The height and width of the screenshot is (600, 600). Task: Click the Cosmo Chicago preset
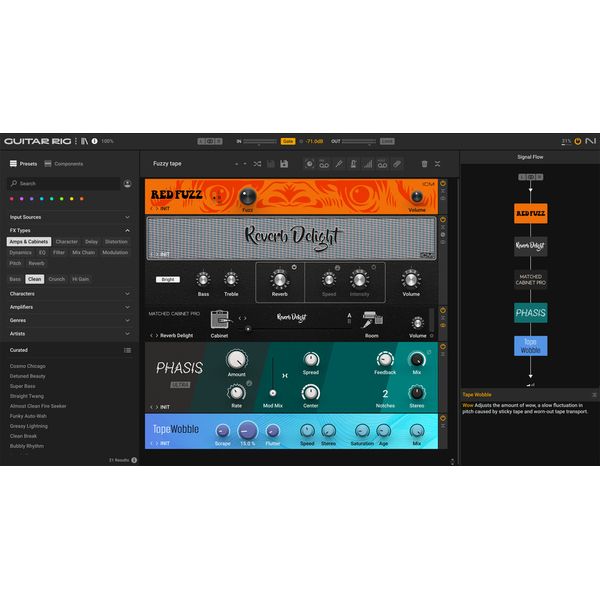pyautogui.click(x=28, y=366)
